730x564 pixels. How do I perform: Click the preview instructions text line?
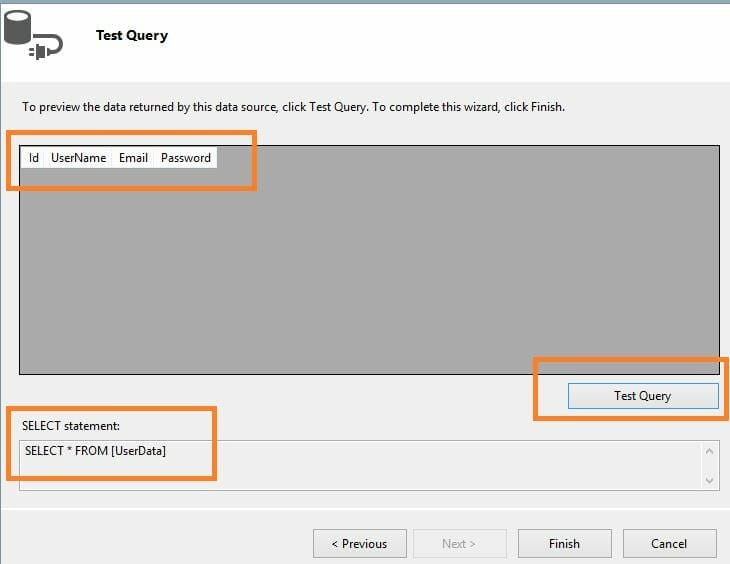tap(293, 107)
